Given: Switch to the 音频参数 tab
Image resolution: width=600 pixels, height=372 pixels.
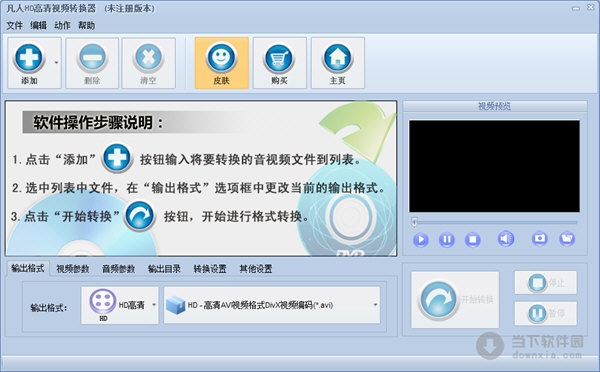Looking at the screenshot, I should pos(119,269).
